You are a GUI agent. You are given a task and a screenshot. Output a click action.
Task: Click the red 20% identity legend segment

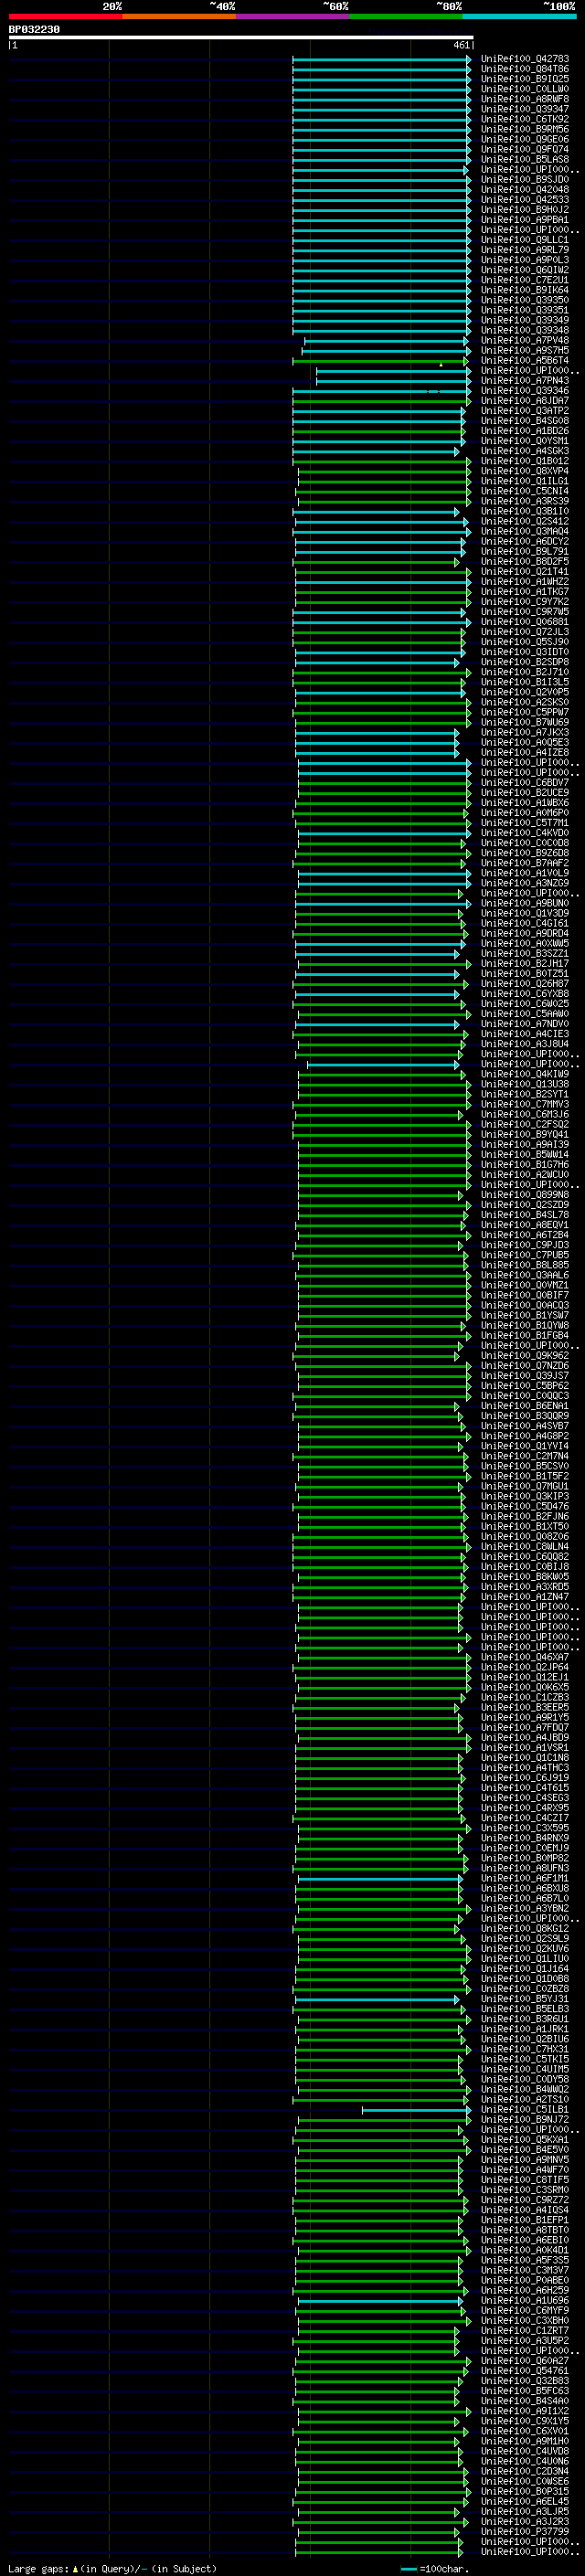[x=65, y=16]
